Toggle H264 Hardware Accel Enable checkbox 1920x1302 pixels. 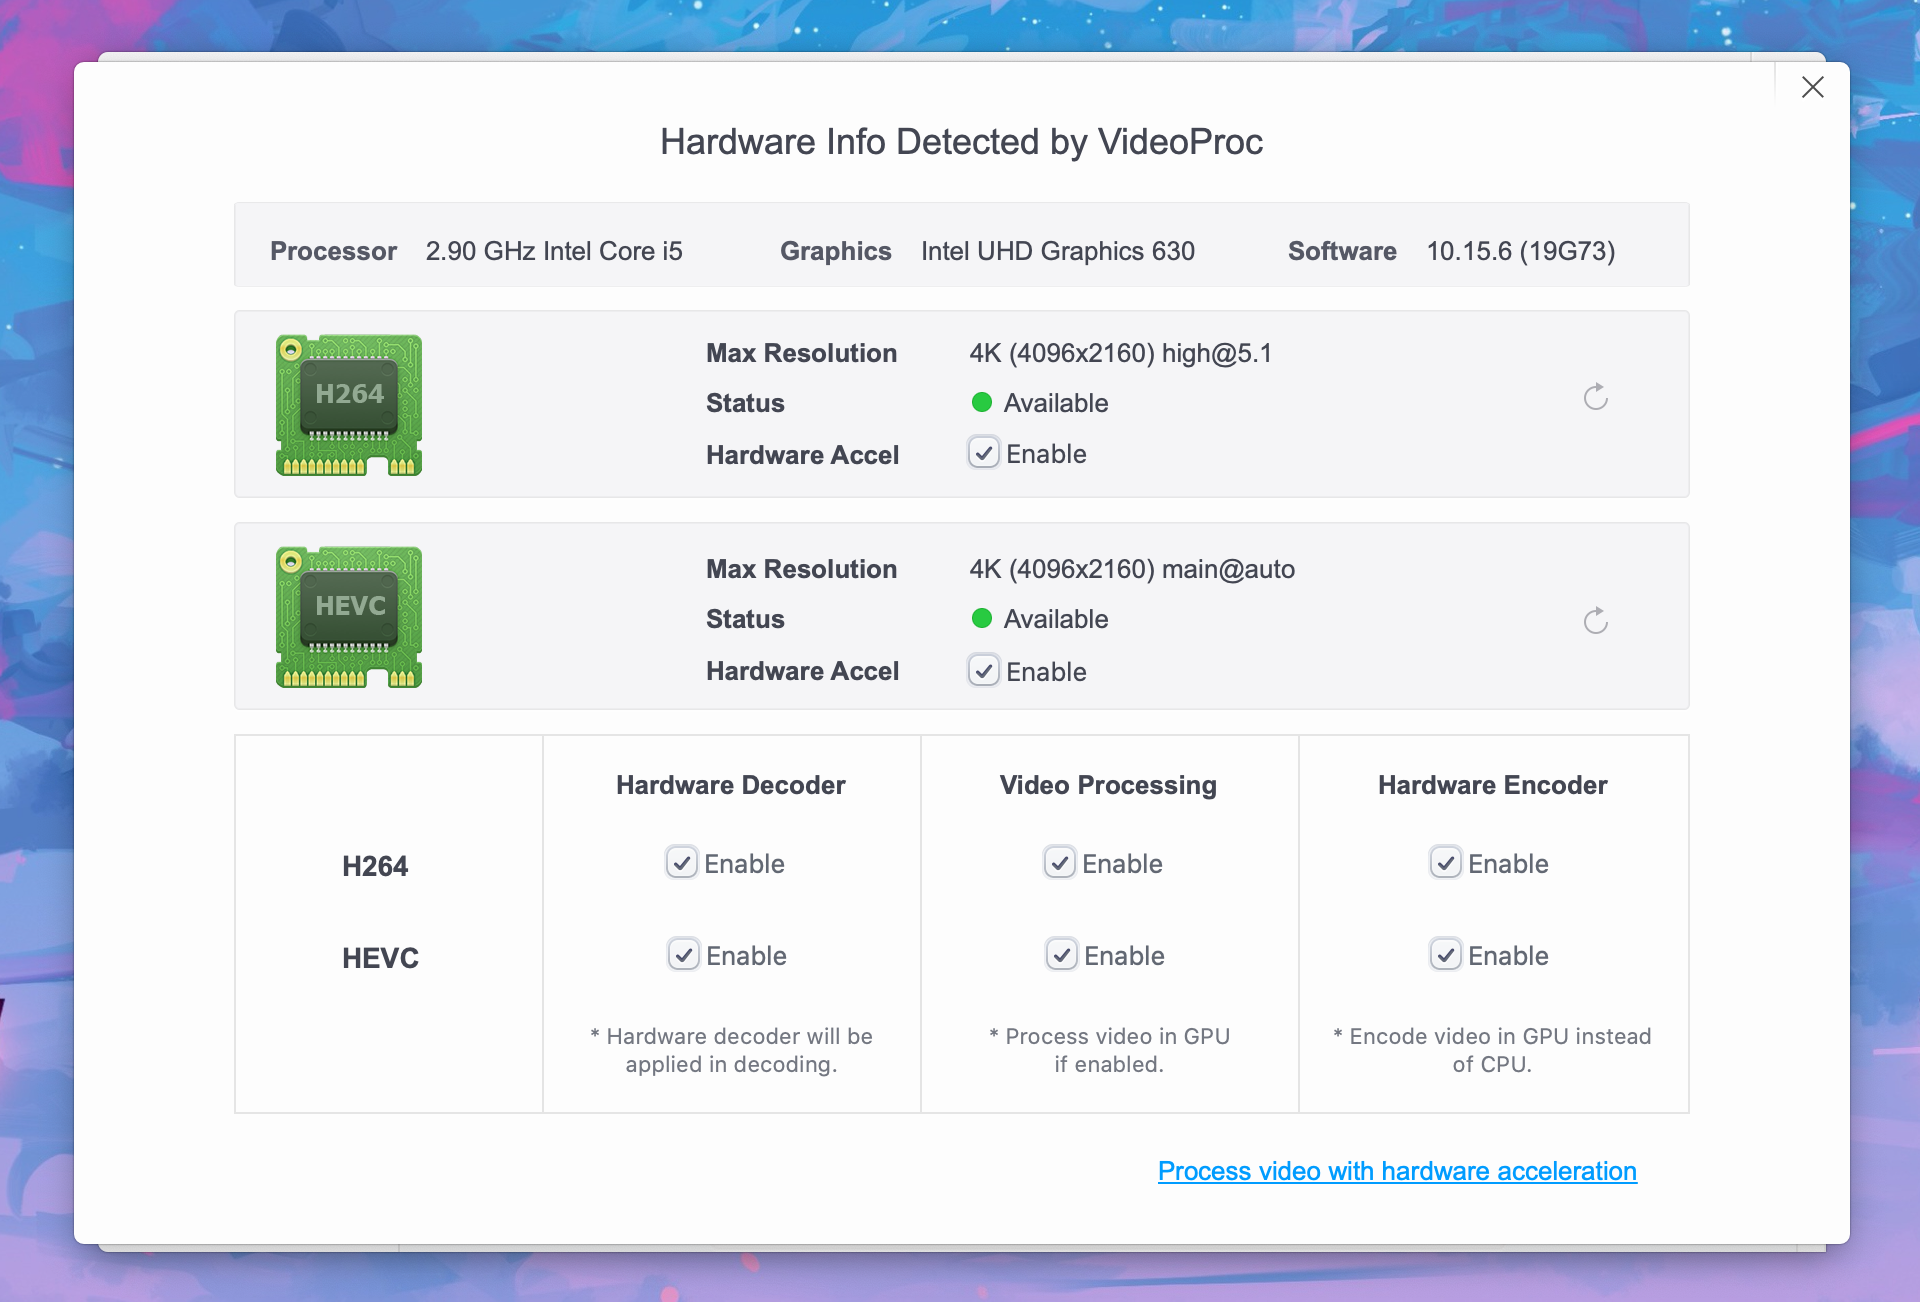[984, 453]
